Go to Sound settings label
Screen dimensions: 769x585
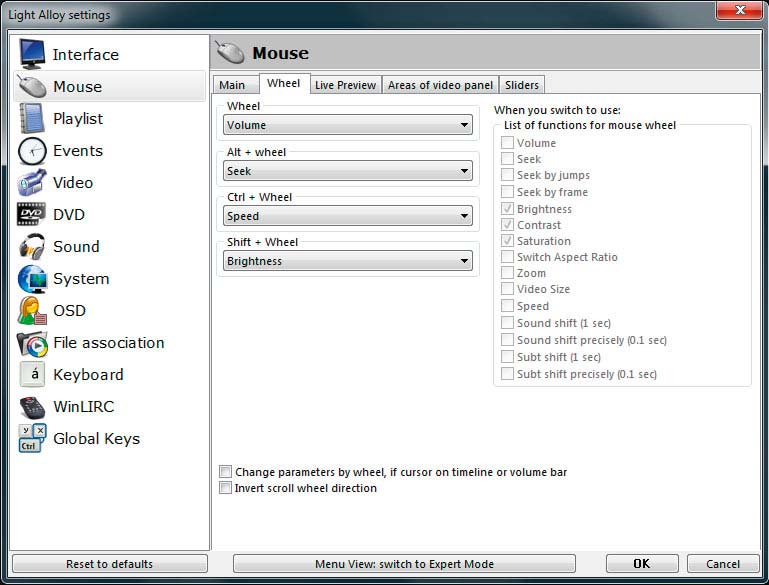coord(76,246)
